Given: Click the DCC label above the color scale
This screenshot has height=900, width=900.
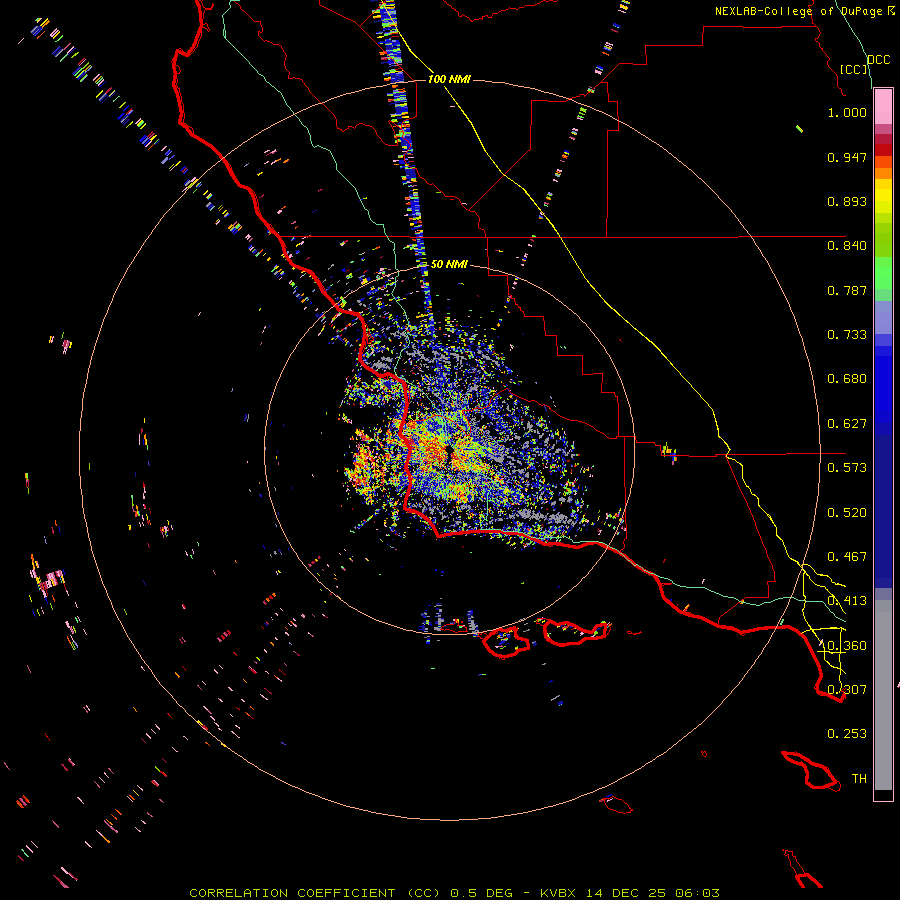Looking at the screenshot, I should pos(878,60).
